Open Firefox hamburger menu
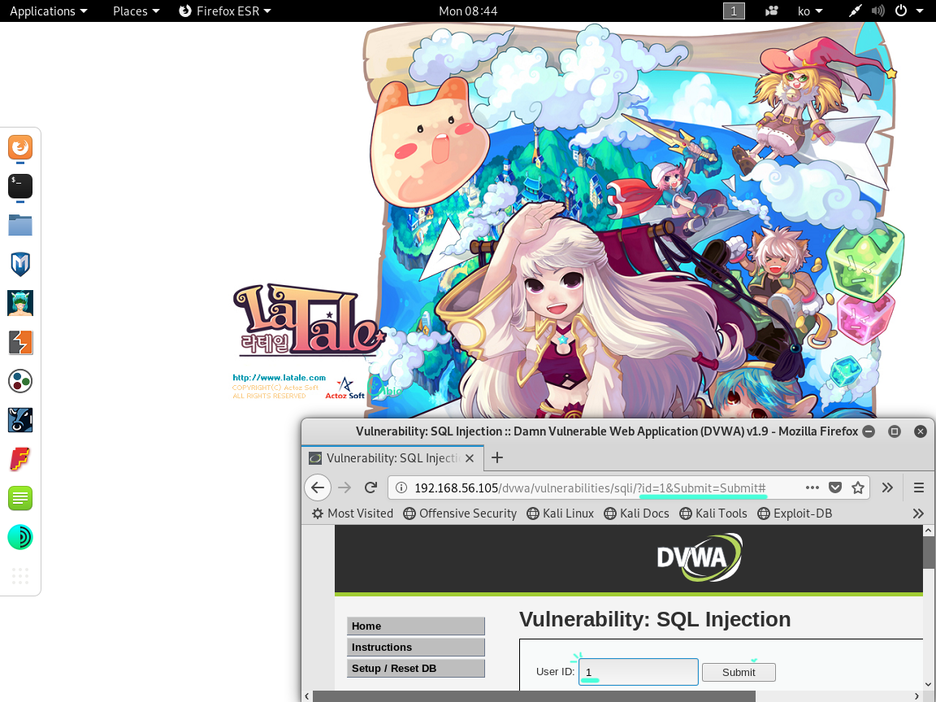936x702 pixels. tap(919, 488)
